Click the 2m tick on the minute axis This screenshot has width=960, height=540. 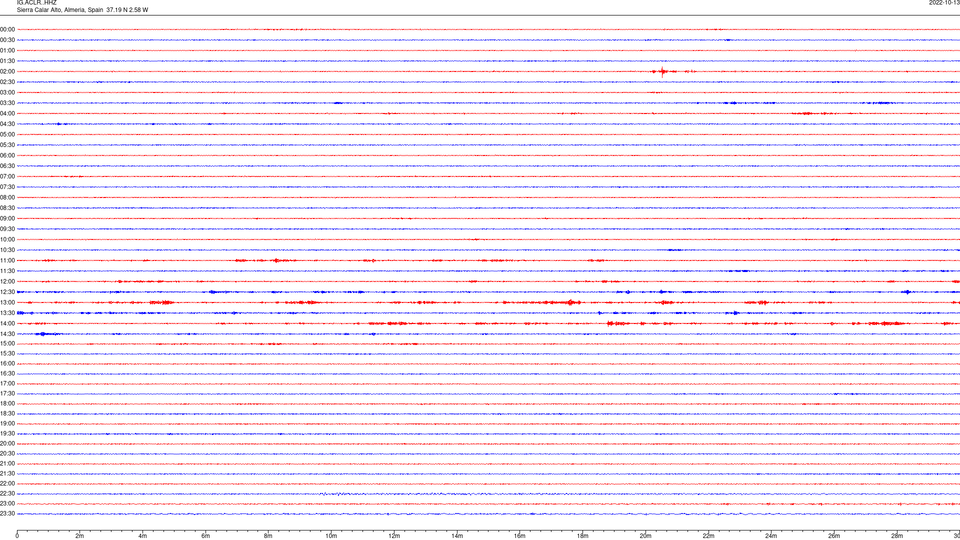coord(80,536)
